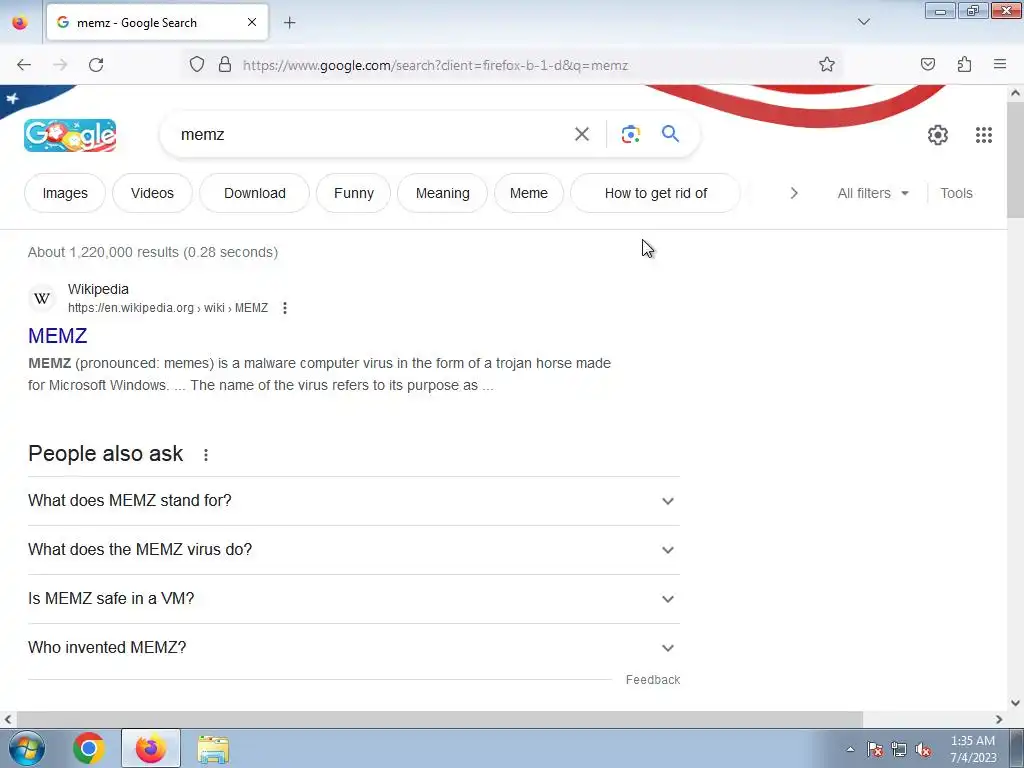Click Firefox taskbar icon
Screen dimensions: 1024x768
click(x=151, y=748)
